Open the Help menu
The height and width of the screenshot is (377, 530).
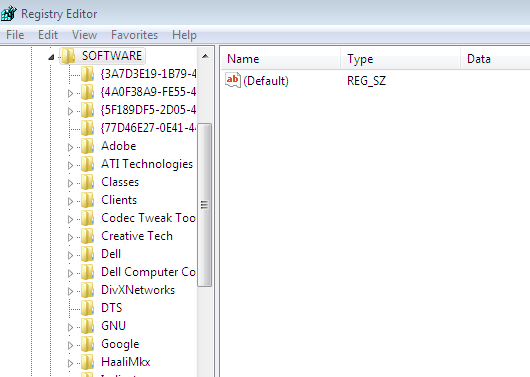(184, 35)
